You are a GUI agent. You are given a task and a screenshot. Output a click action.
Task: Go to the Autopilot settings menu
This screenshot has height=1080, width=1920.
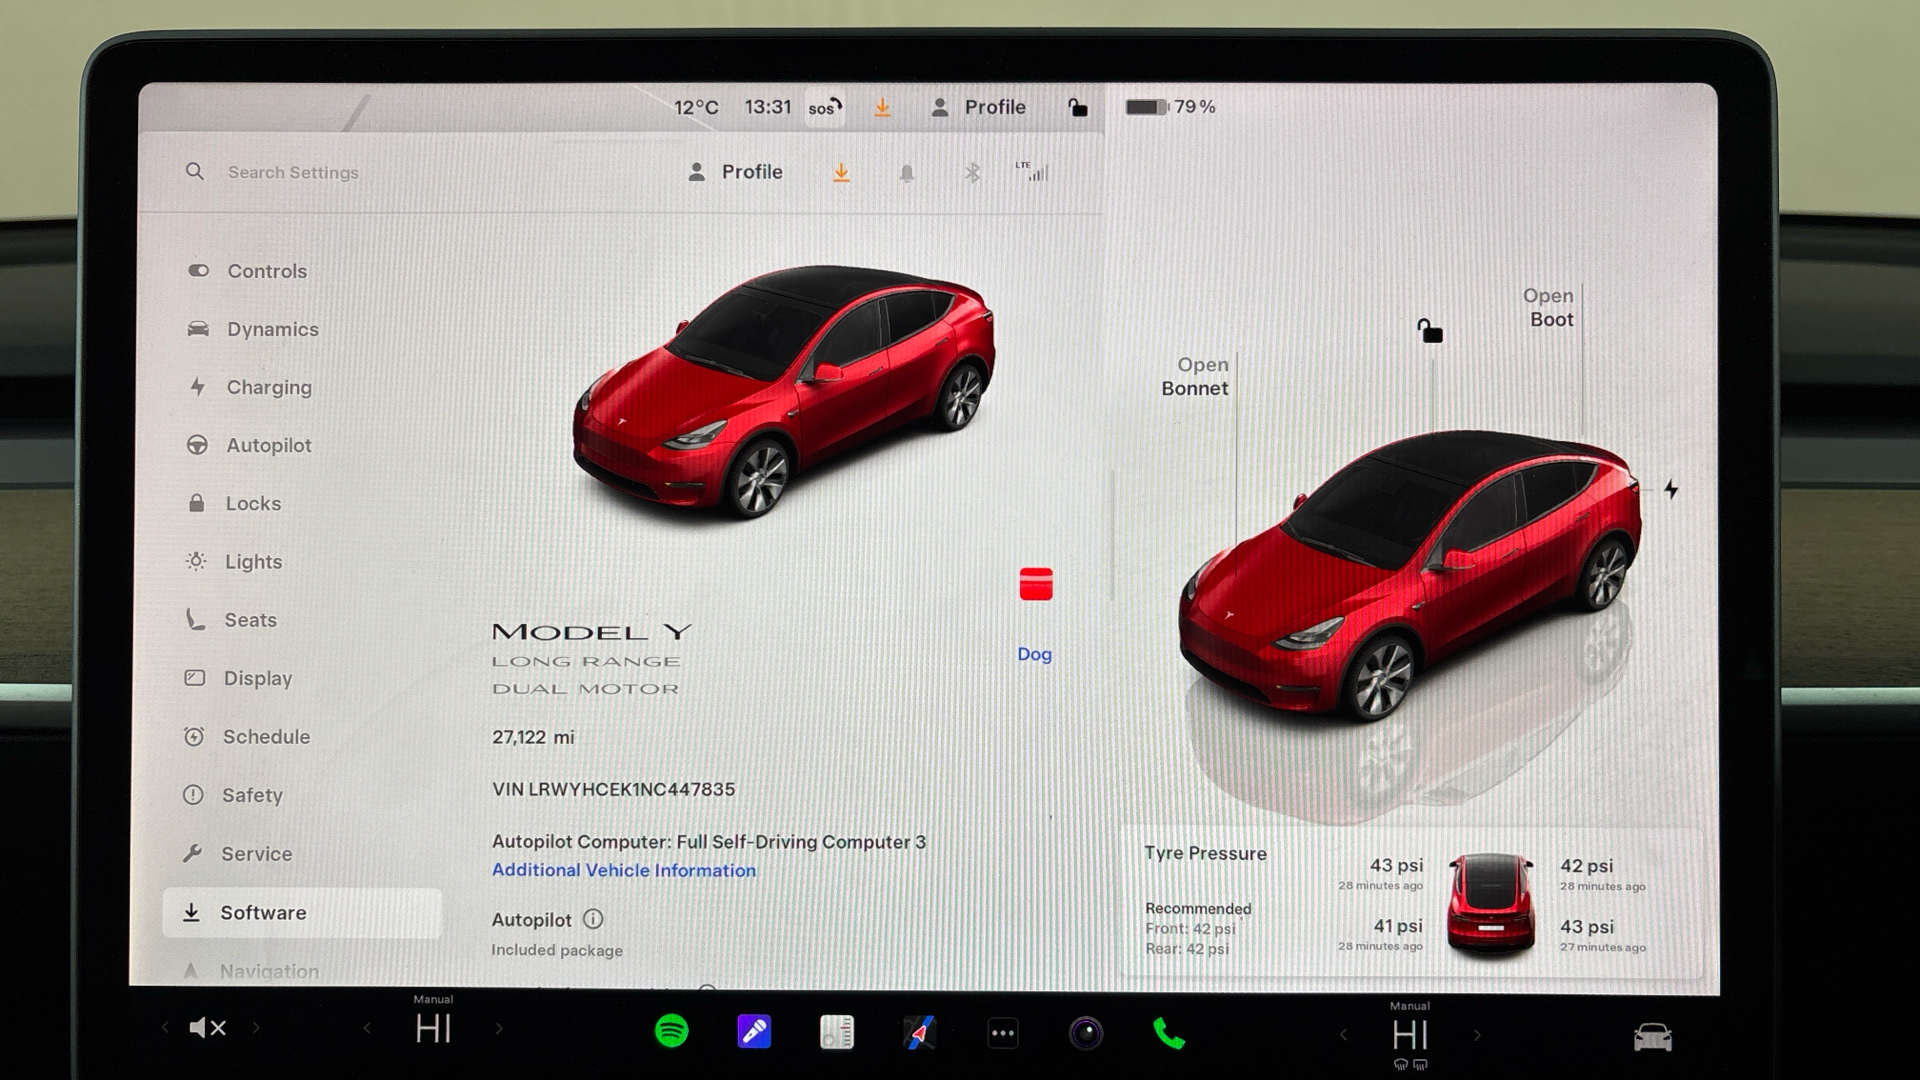(268, 445)
